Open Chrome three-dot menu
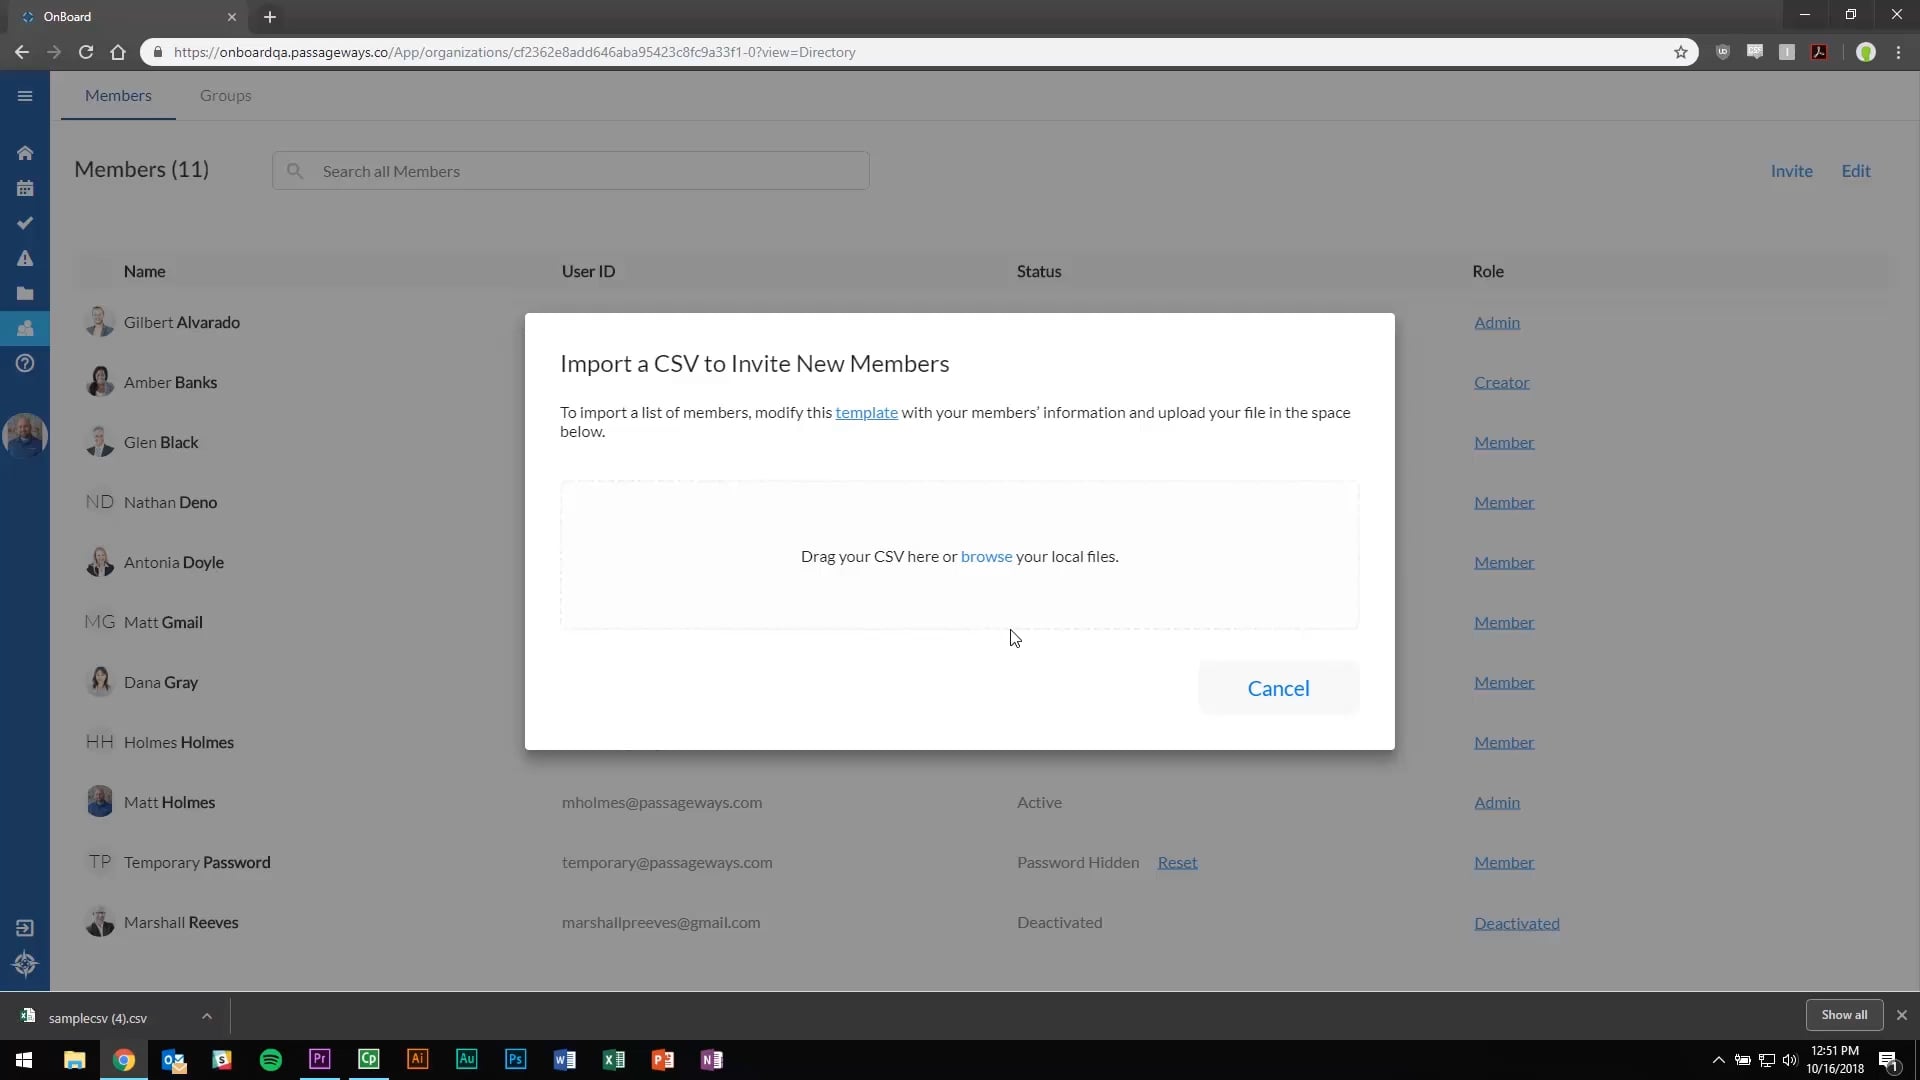Image resolution: width=1920 pixels, height=1080 pixels. pos(1898,52)
